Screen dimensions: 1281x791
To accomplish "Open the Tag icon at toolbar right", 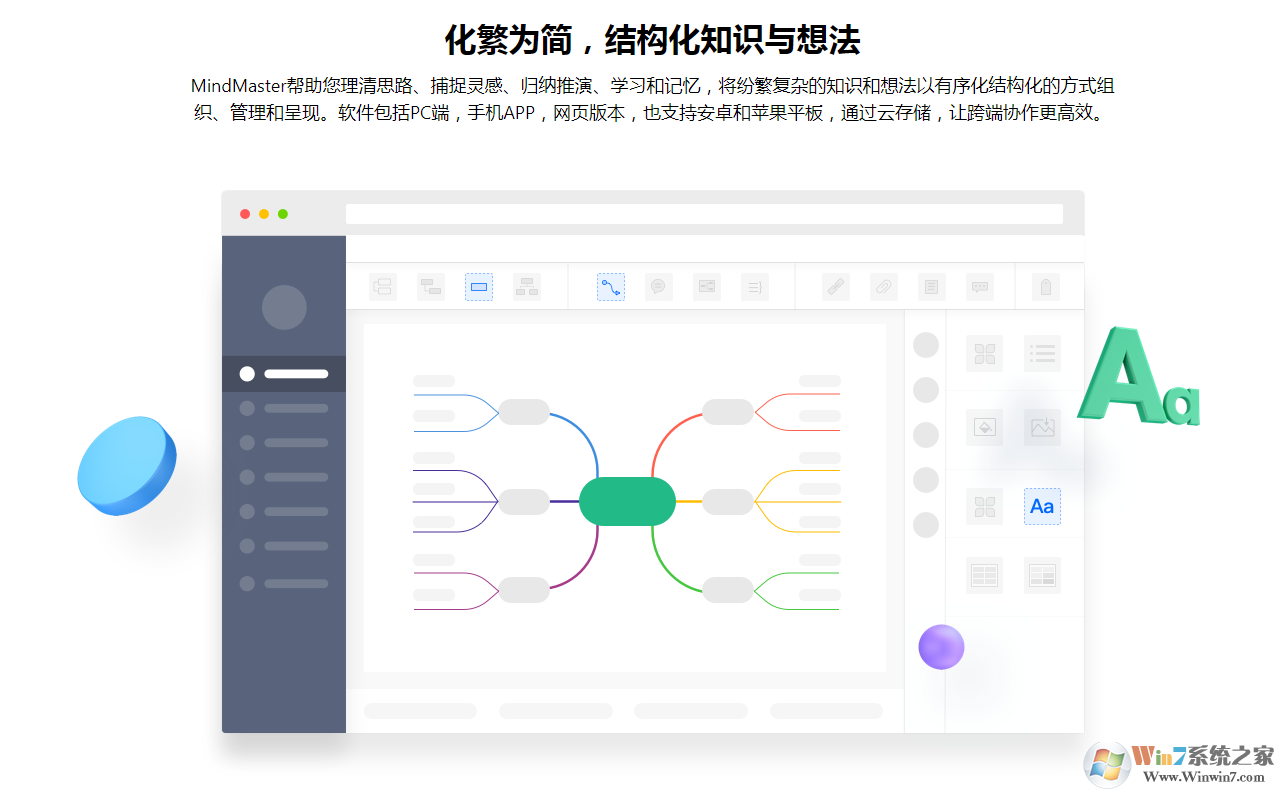I will pyautogui.click(x=1045, y=287).
